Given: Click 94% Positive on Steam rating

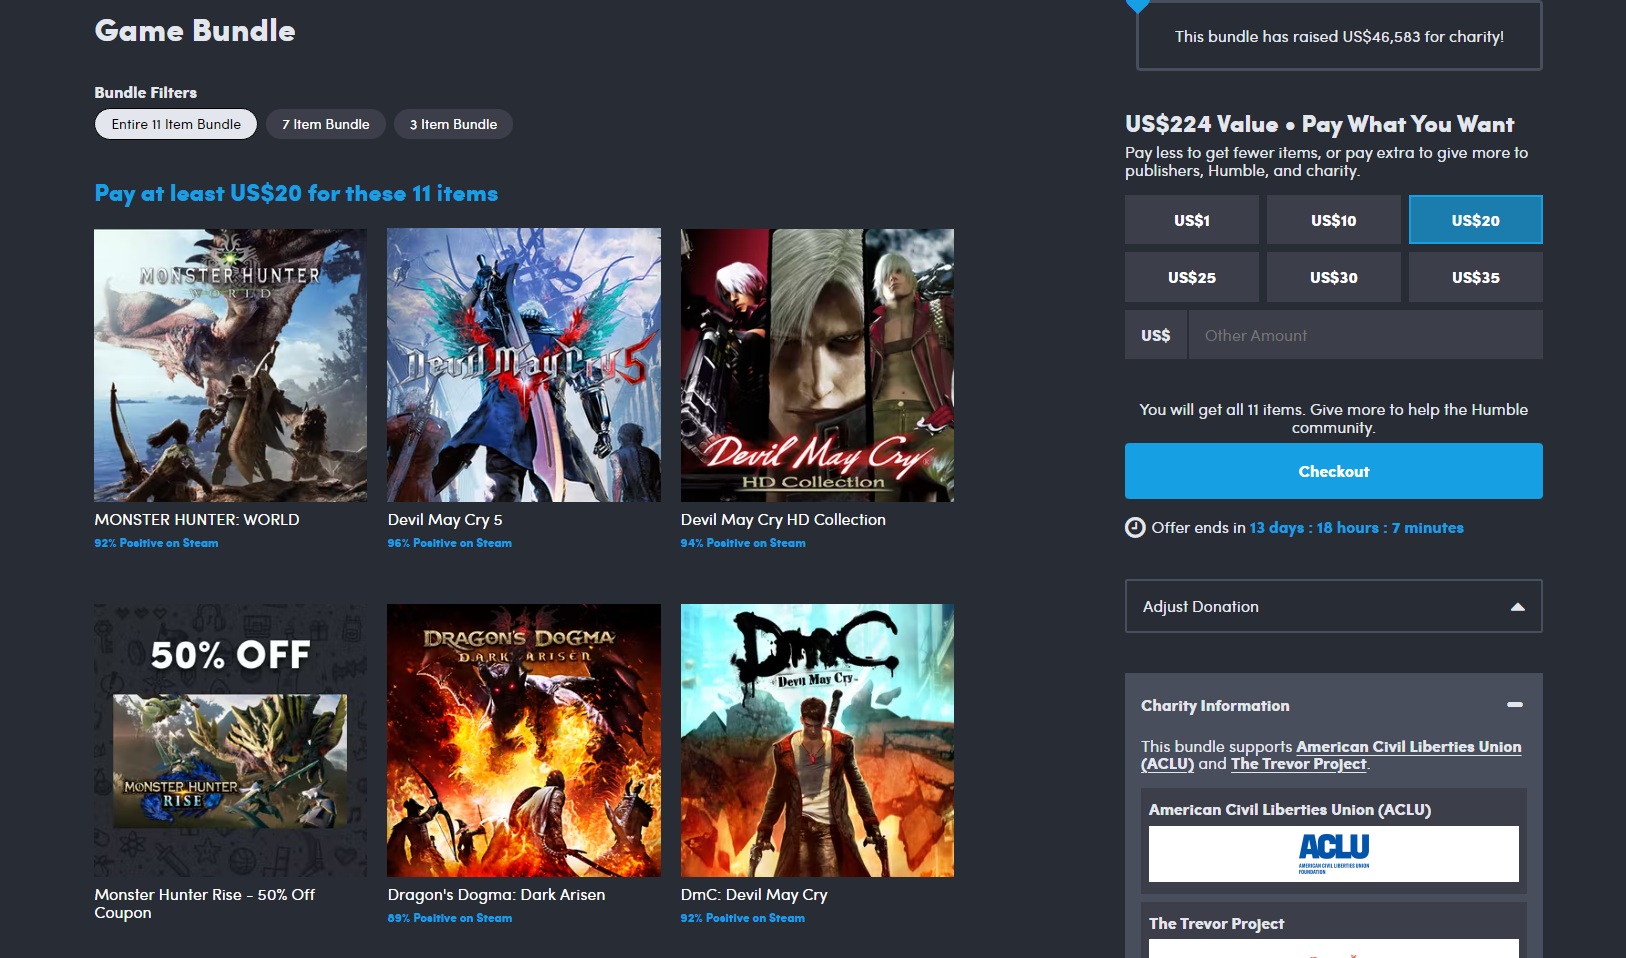Looking at the screenshot, I should 743,543.
